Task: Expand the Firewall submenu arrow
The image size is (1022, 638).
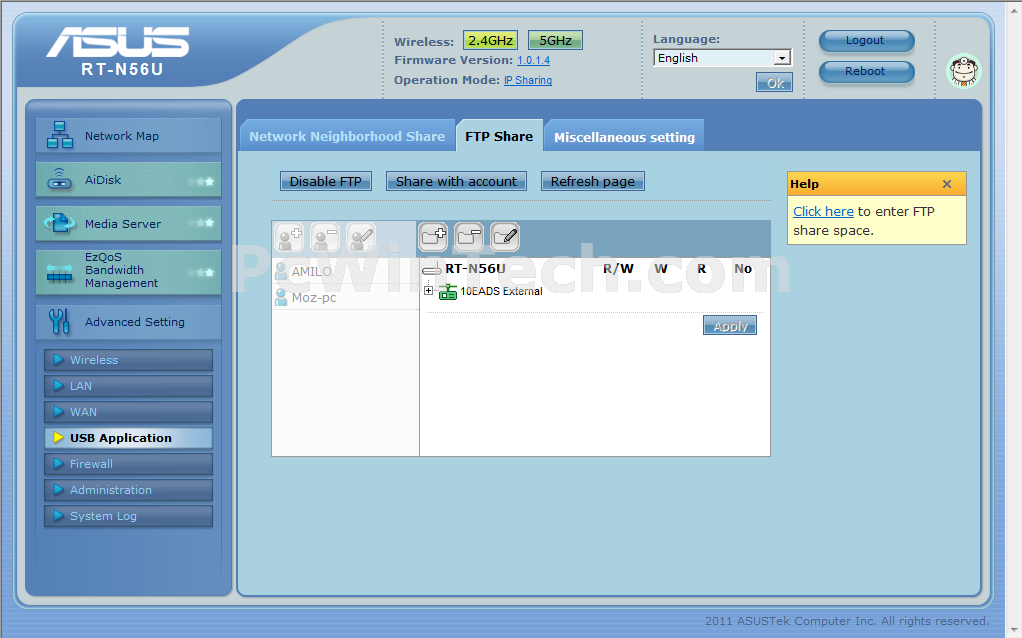Action: tap(58, 464)
